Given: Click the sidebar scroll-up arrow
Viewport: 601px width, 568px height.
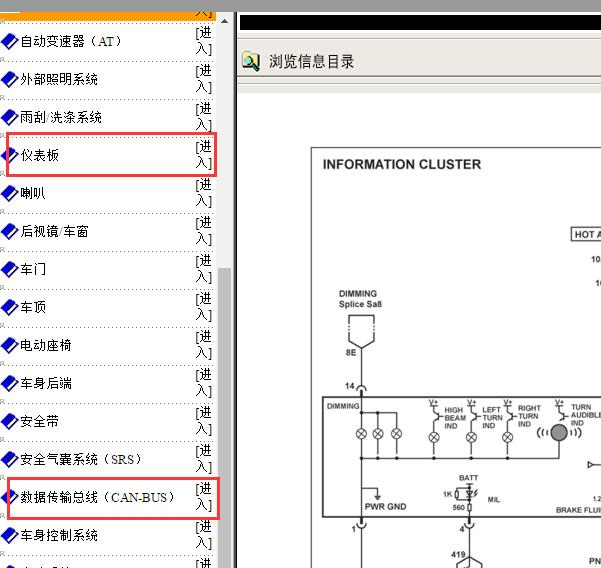Looking at the screenshot, I should 225,21.
